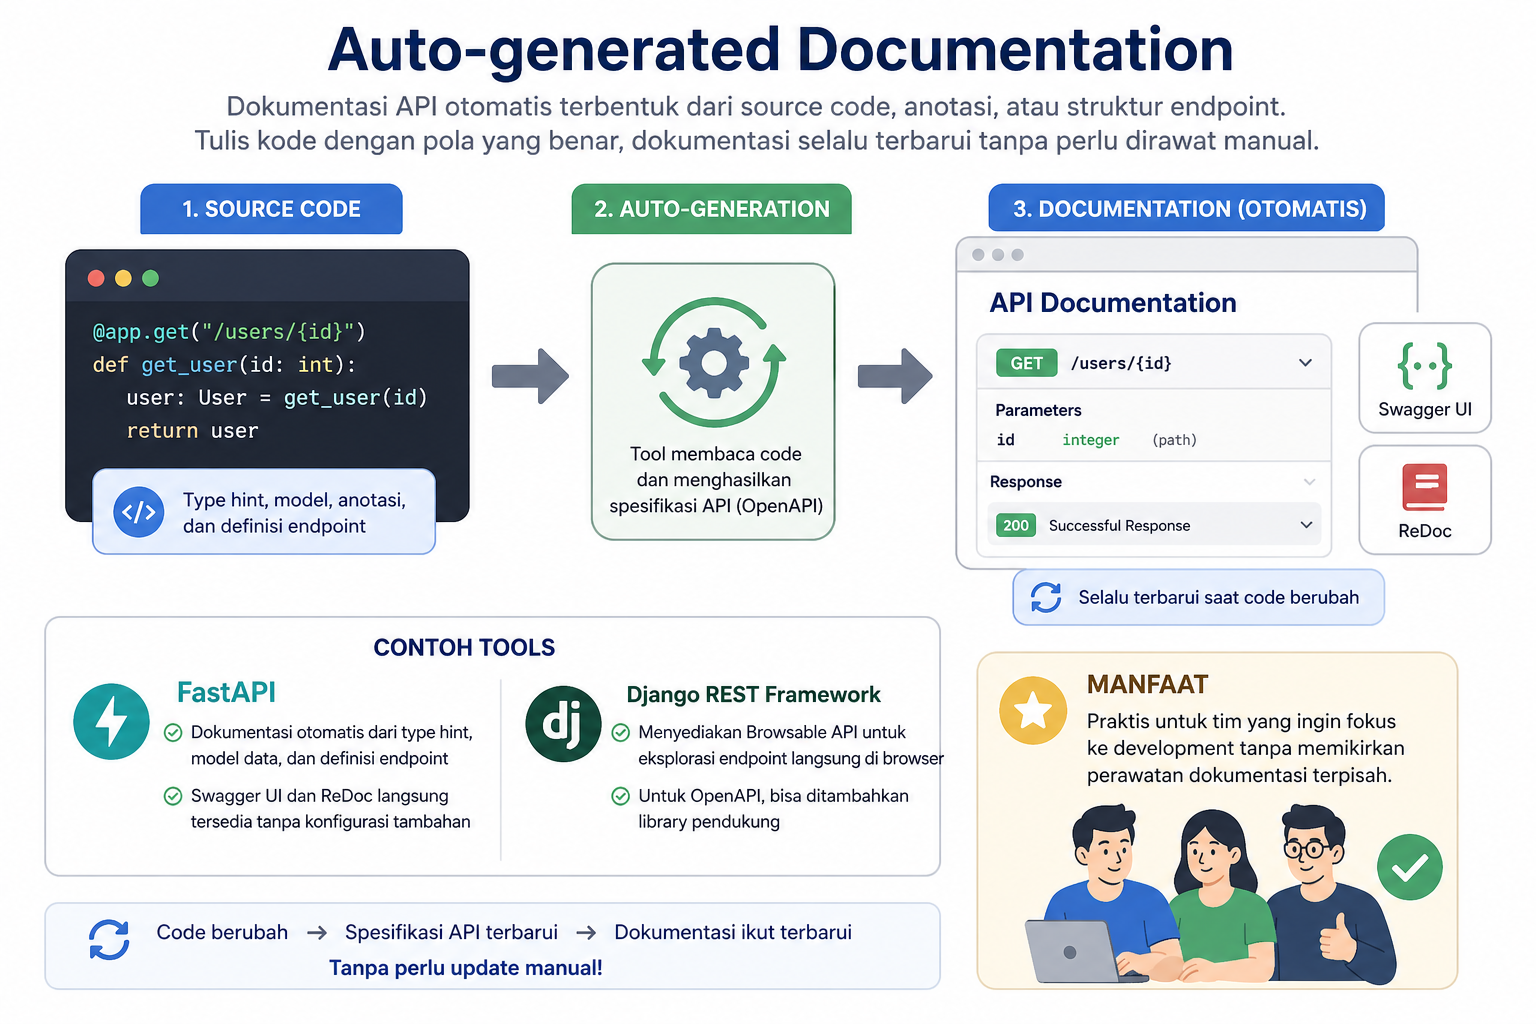Click the Auto-generated Documentation main title
Screen dimensions: 1536x1024
point(780,50)
